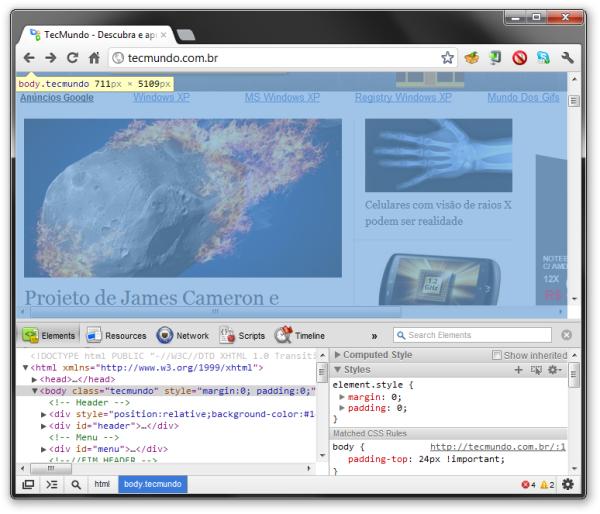Open the Styles gear options menu
The height and width of the screenshot is (514, 600).
554,370
